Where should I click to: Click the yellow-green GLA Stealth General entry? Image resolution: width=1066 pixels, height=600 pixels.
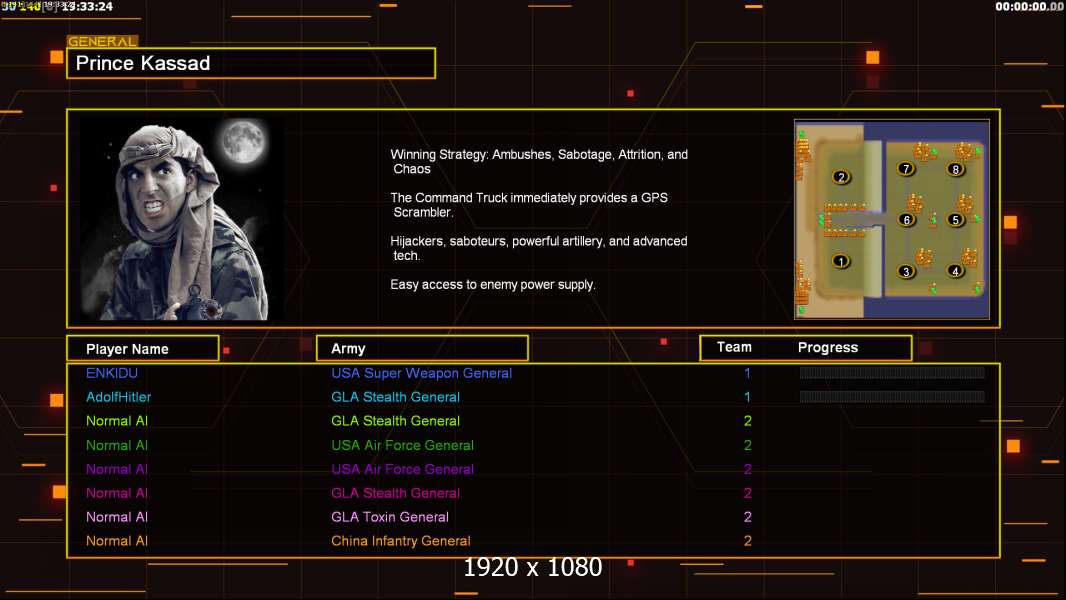[396, 421]
